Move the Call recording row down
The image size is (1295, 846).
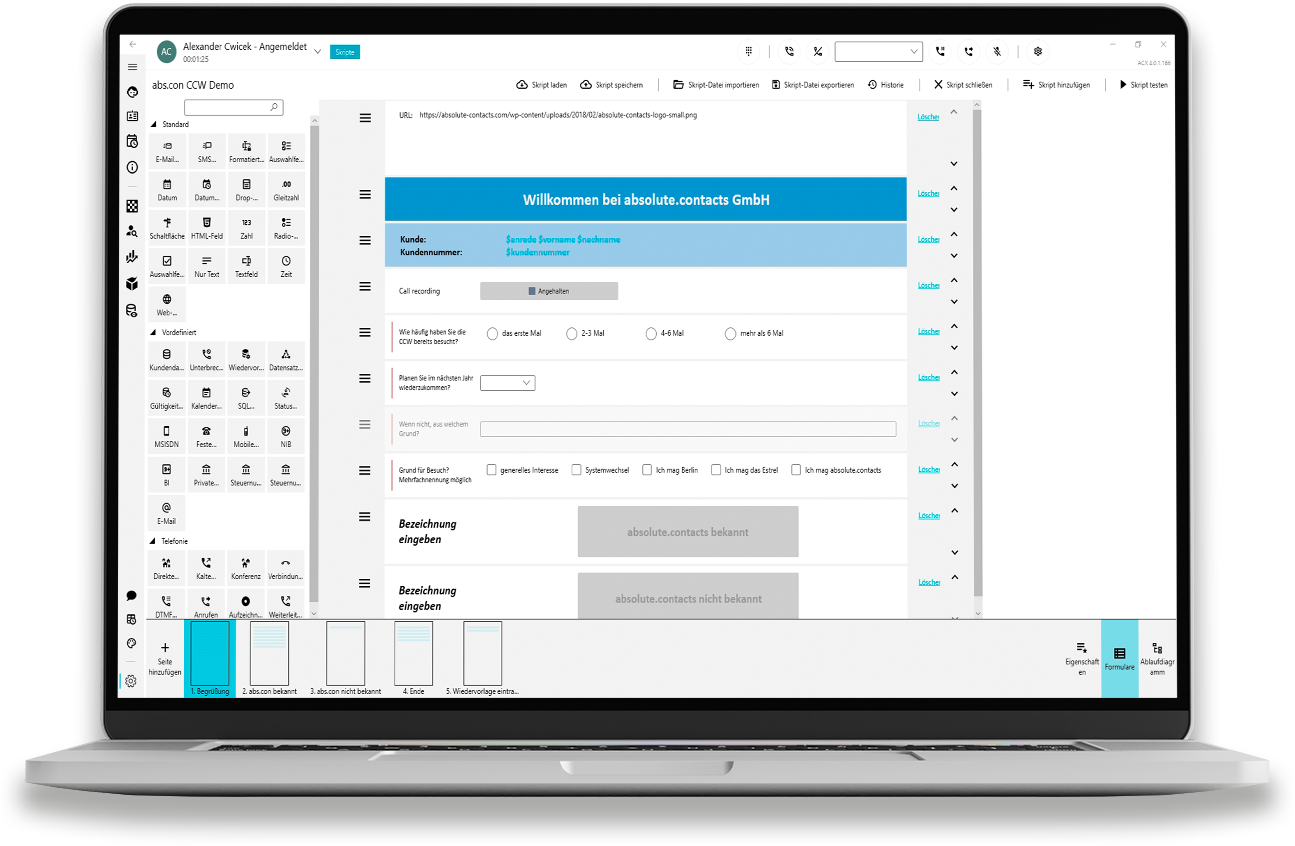coord(954,302)
